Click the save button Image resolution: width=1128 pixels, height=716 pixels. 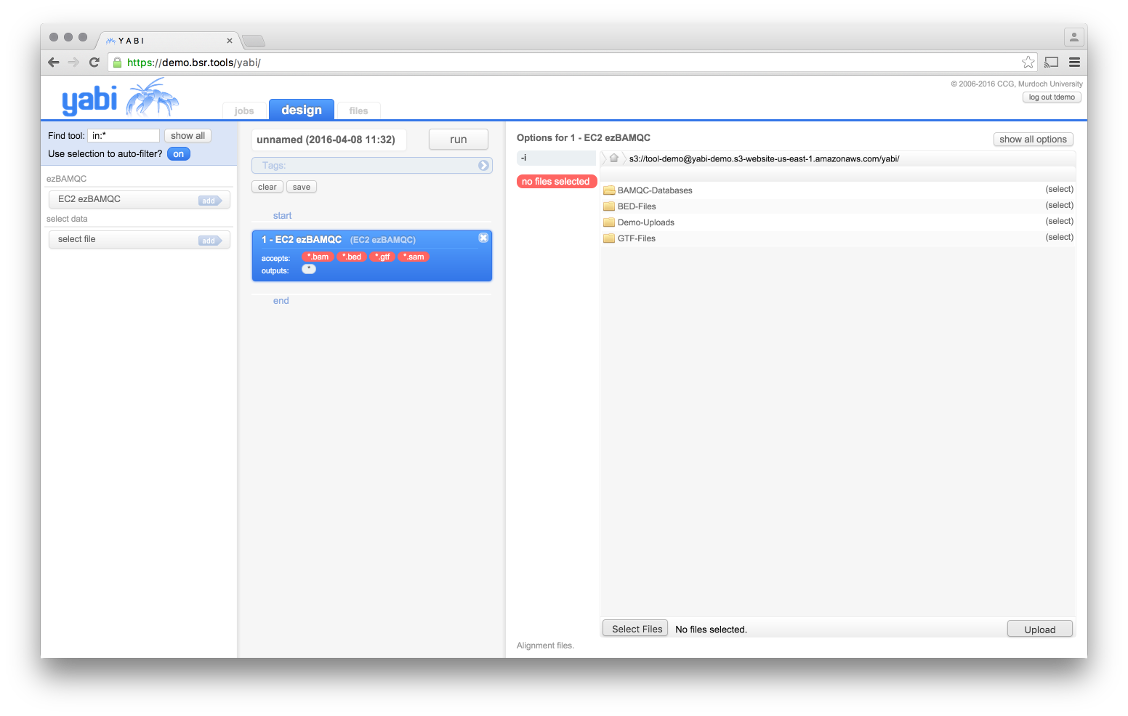pyautogui.click(x=301, y=187)
